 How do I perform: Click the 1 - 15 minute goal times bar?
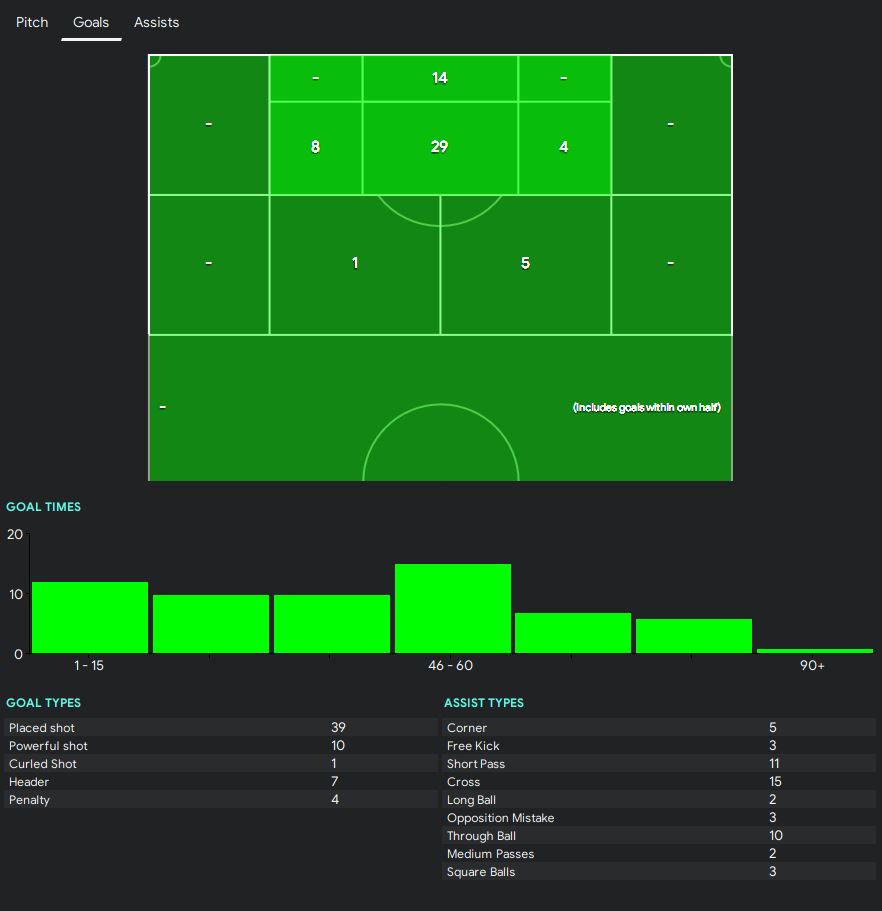(x=90, y=617)
